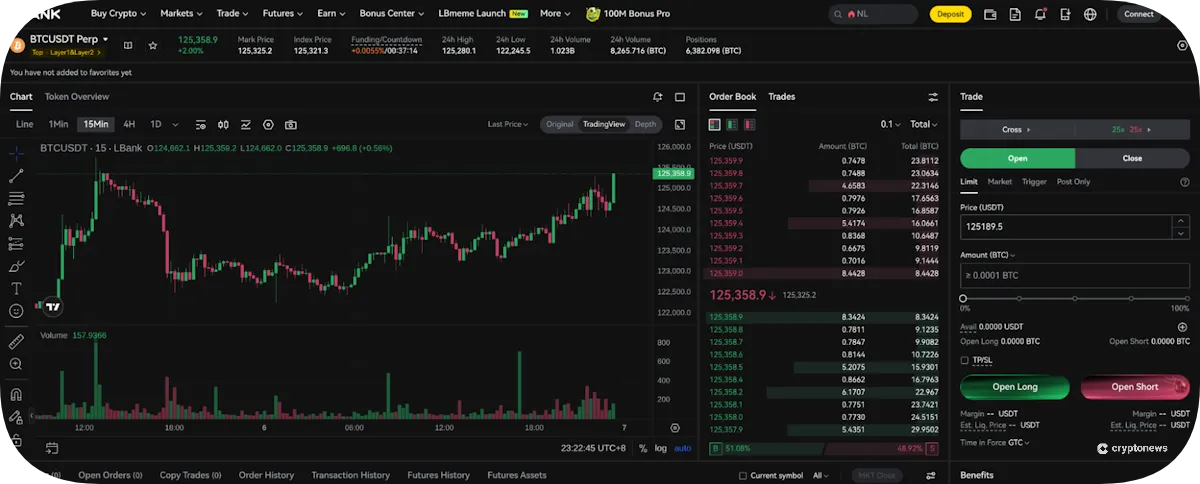Image resolution: width=1200 pixels, height=484 pixels.
Task: Select the trend line drawing tool
Action: click(16, 176)
